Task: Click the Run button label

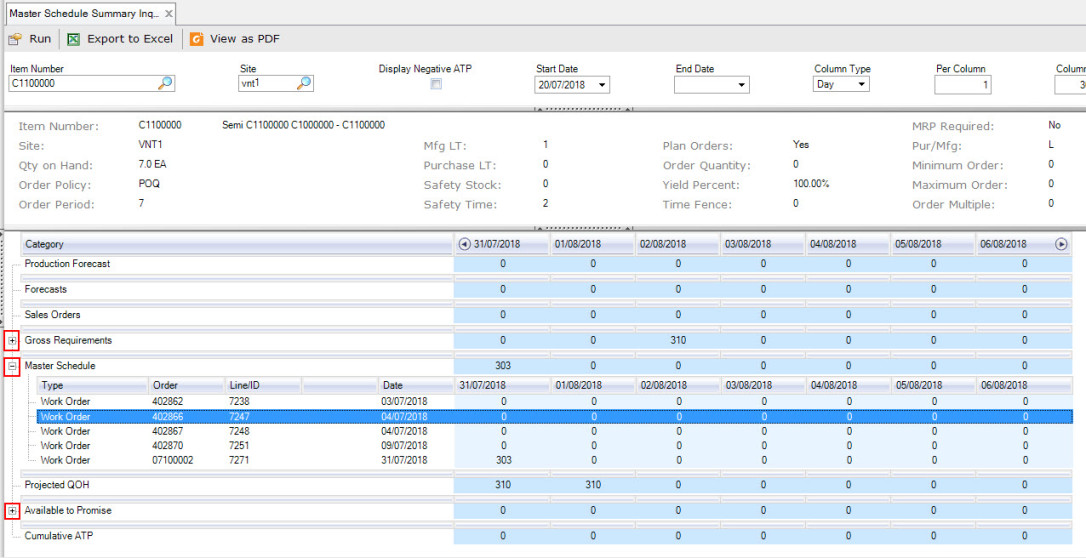Action: coord(40,39)
